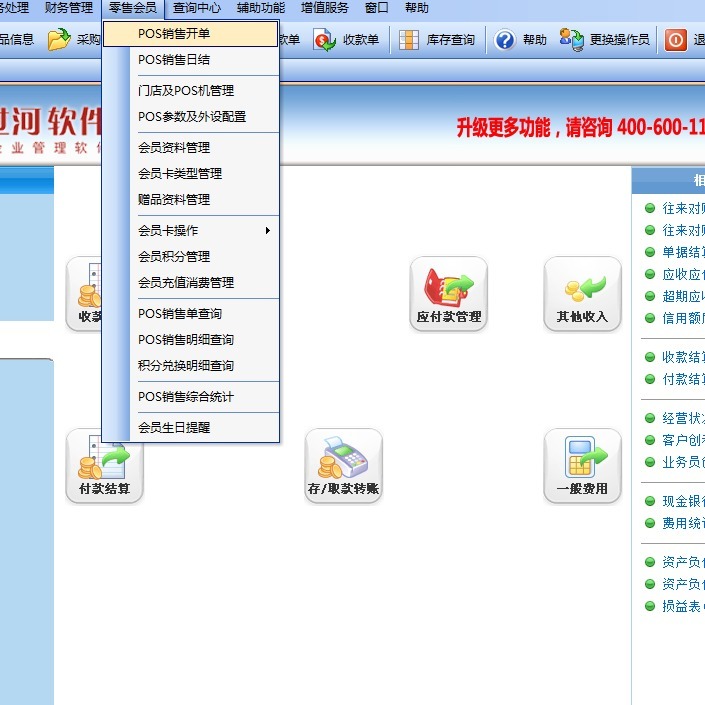
Task: Open 应付款管理 wallet icon
Action: tap(449, 294)
